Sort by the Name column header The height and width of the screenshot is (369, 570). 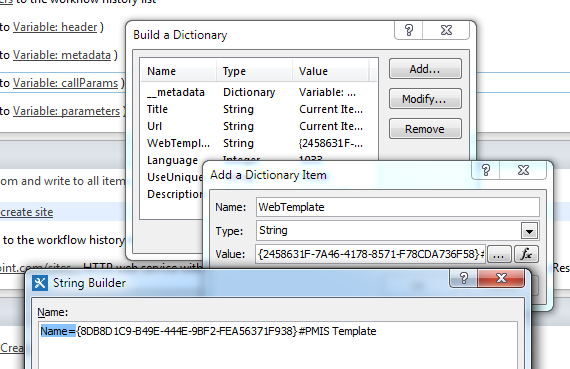[178, 71]
